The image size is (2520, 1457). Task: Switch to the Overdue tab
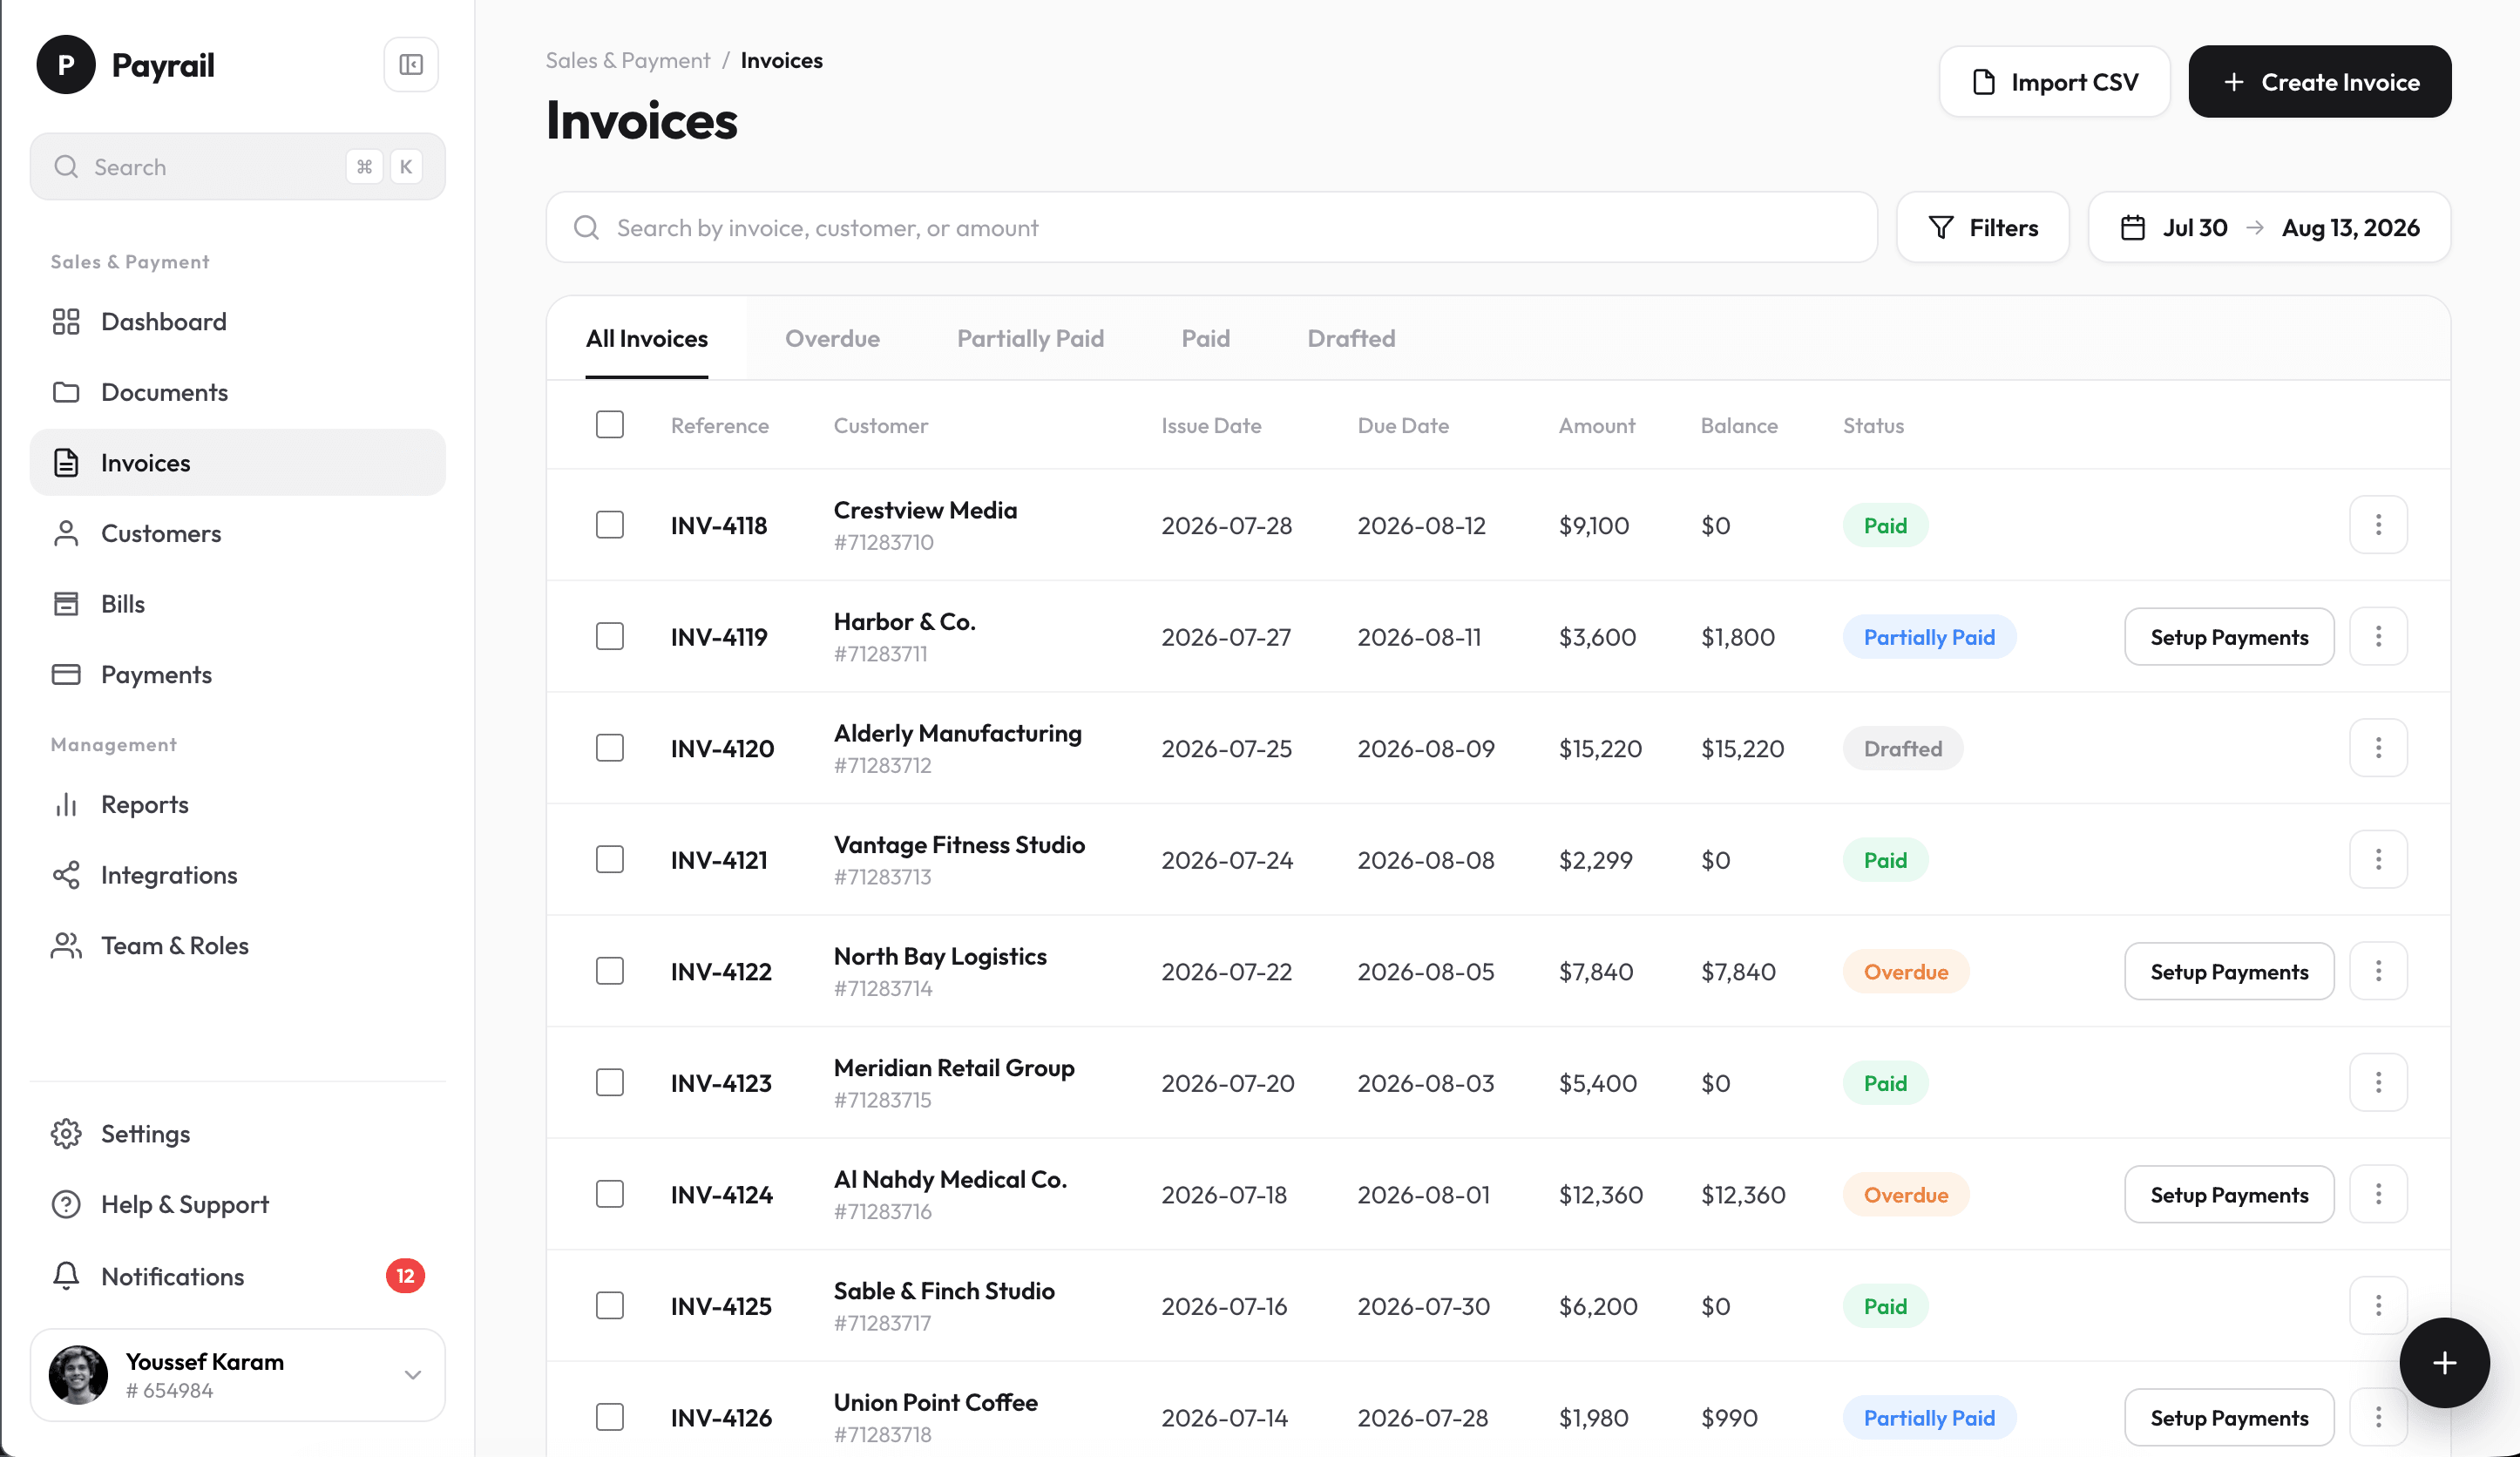point(832,339)
